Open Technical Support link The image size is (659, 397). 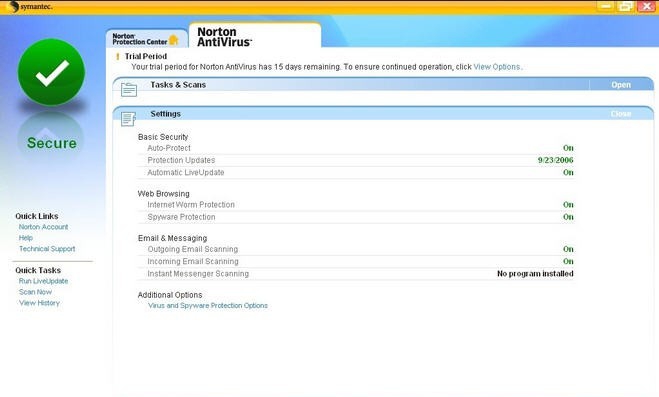tap(47, 249)
